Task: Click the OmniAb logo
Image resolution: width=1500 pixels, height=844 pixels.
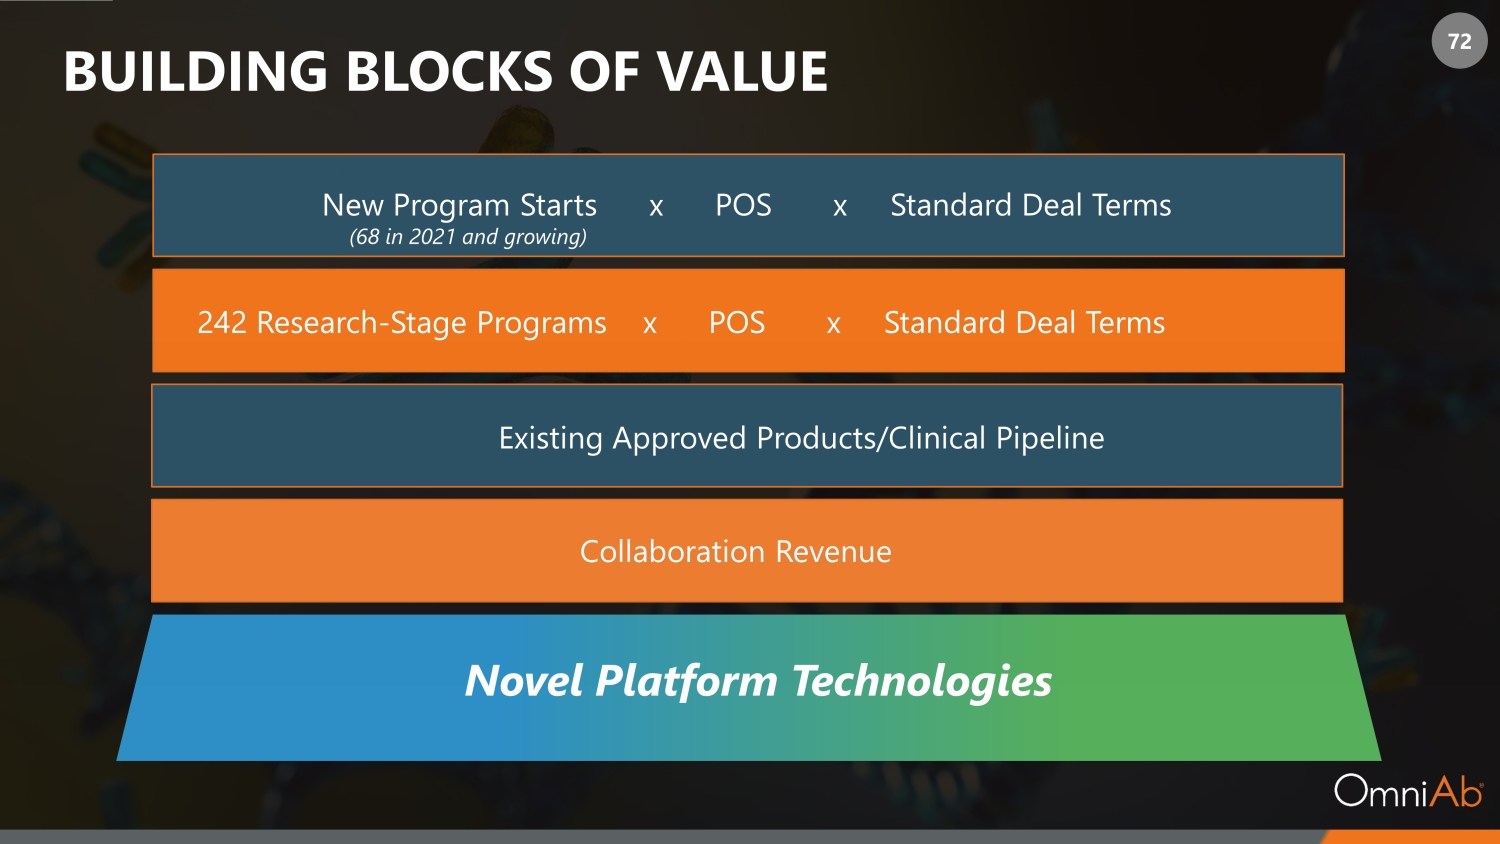Action: (x=1408, y=791)
